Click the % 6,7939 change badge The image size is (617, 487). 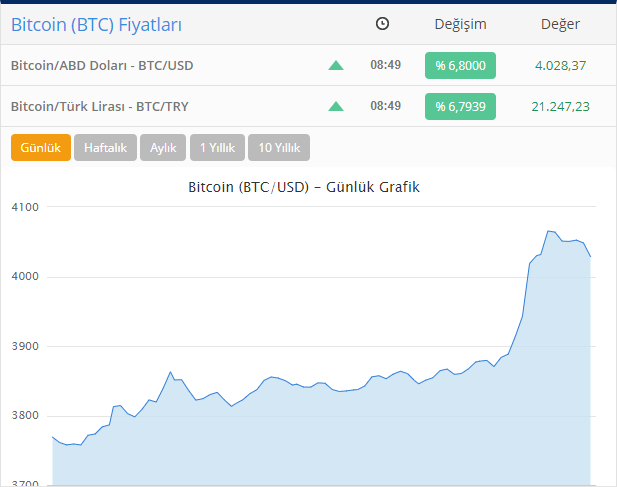(x=460, y=106)
